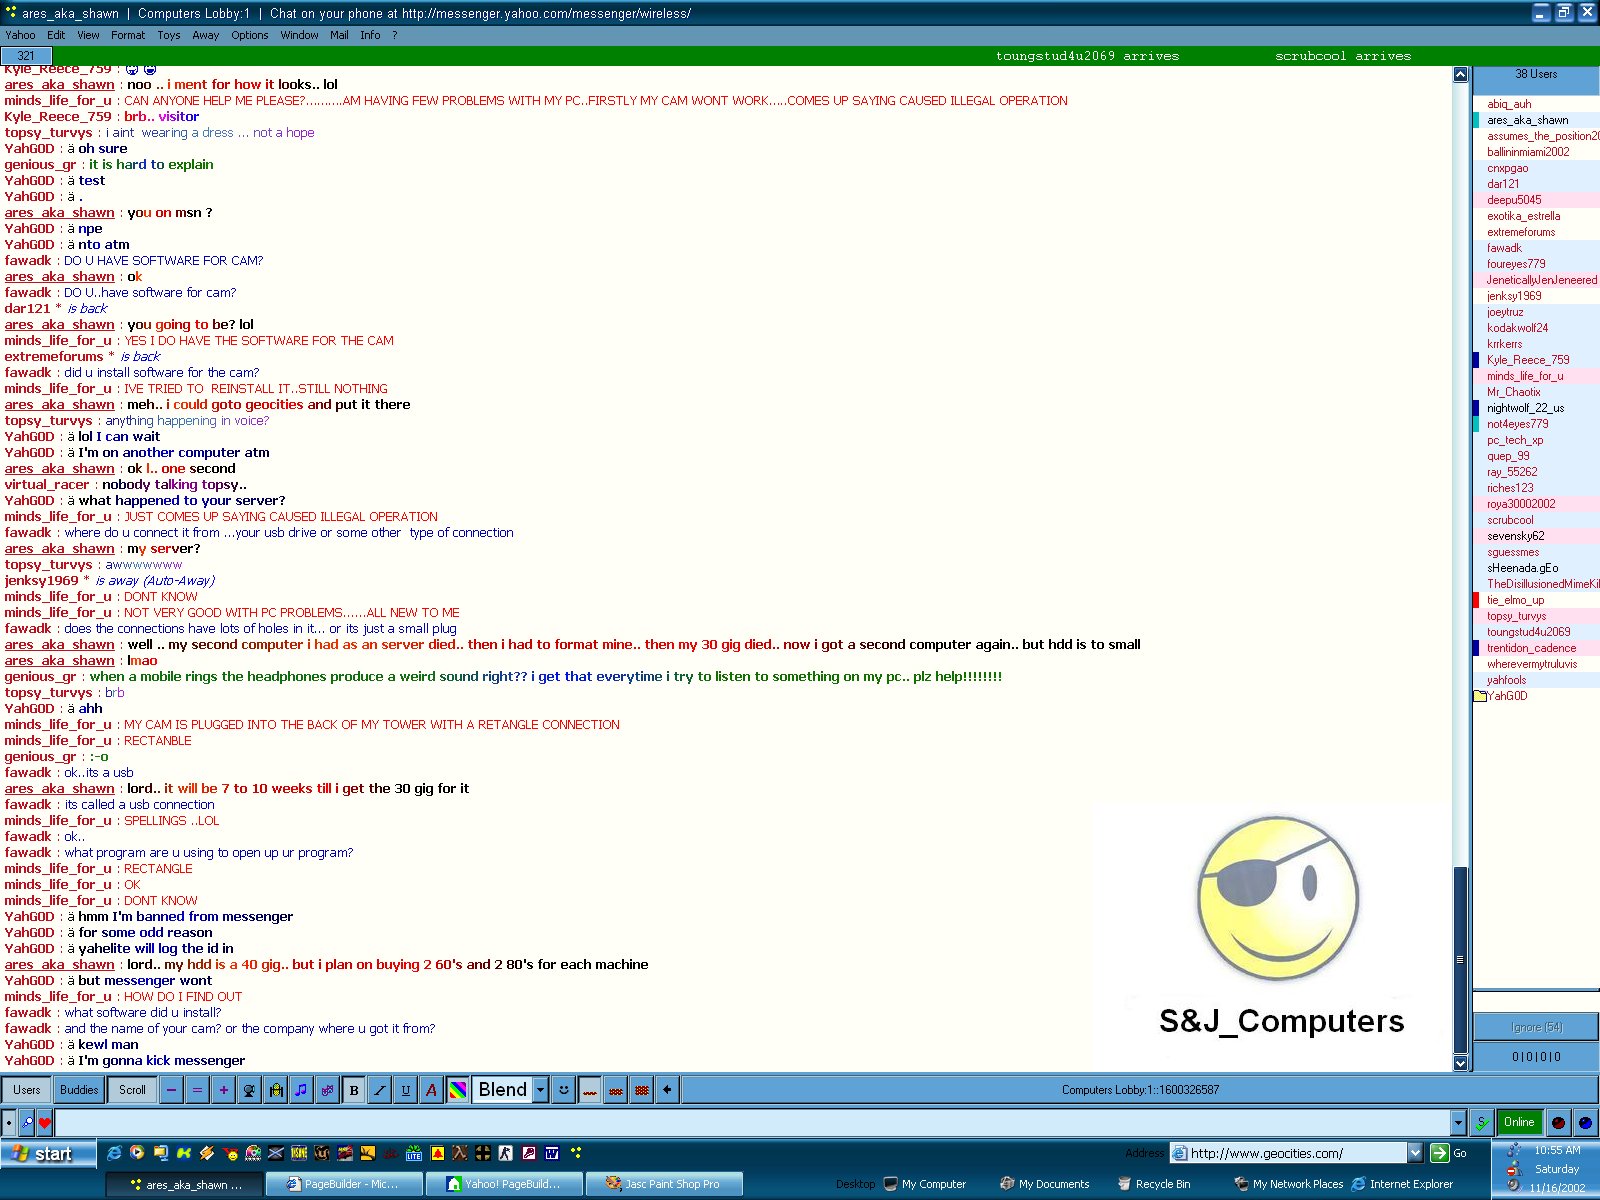The image size is (1600, 1200).
Task: Open My Network Places from desktop toolbar
Action: (x=1289, y=1184)
